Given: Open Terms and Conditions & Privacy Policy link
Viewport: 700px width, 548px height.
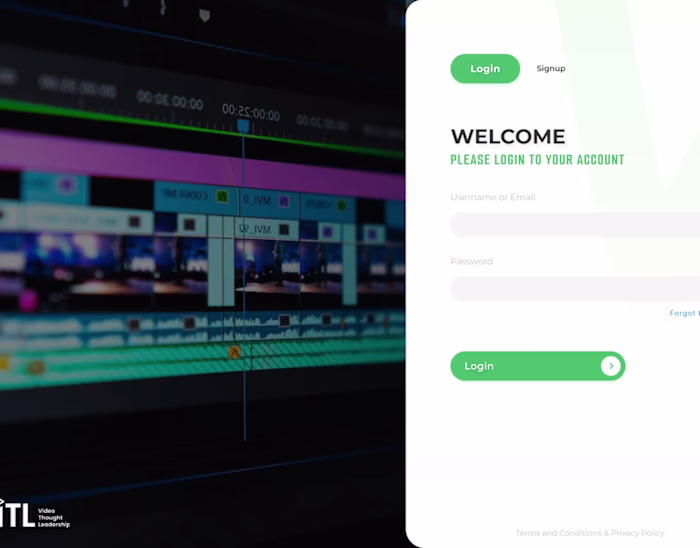Looking at the screenshot, I should 590,533.
